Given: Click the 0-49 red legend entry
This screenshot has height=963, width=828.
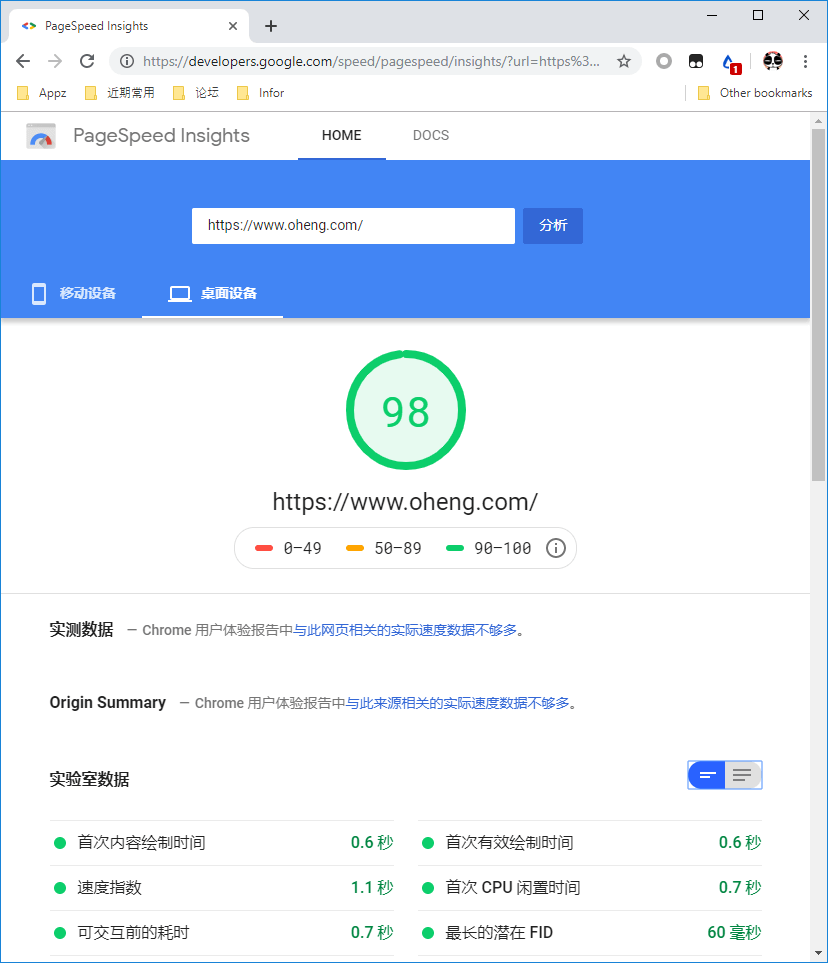Looking at the screenshot, I should [x=288, y=548].
